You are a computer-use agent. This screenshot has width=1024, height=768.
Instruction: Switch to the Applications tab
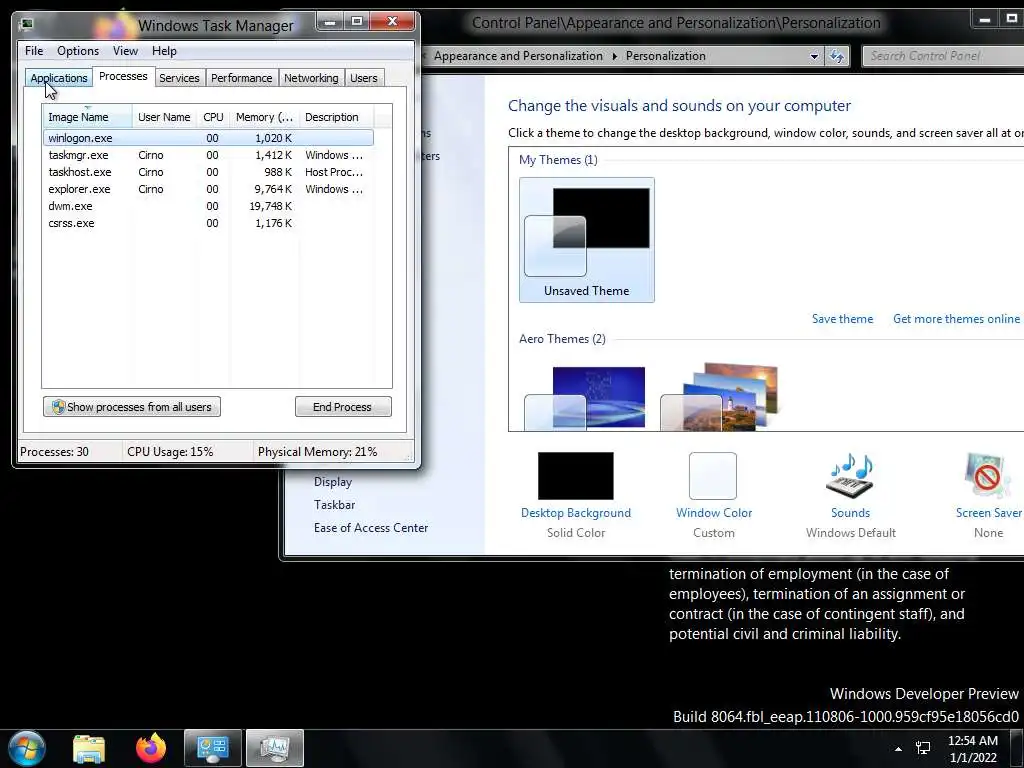point(59,78)
